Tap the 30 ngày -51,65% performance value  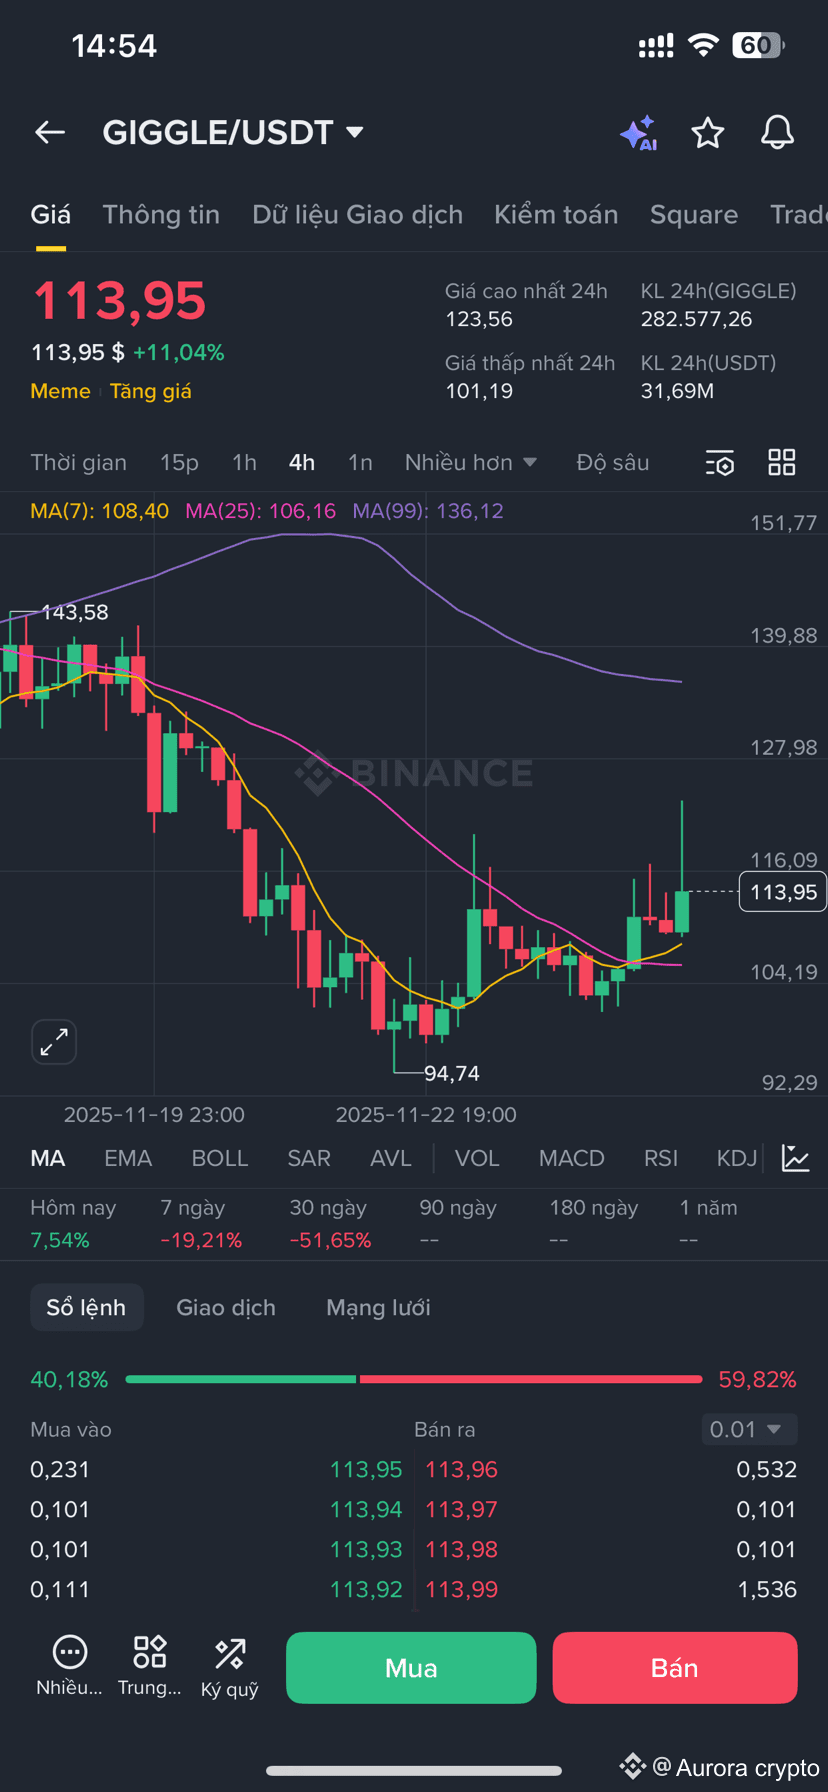click(x=330, y=1241)
